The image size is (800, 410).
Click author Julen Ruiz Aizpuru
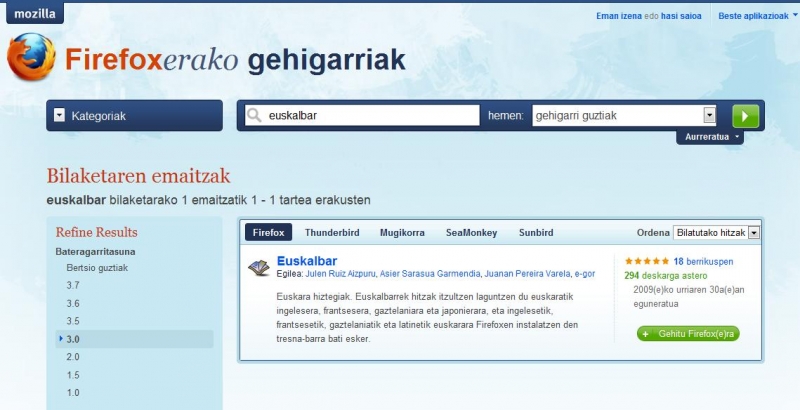[340, 274]
